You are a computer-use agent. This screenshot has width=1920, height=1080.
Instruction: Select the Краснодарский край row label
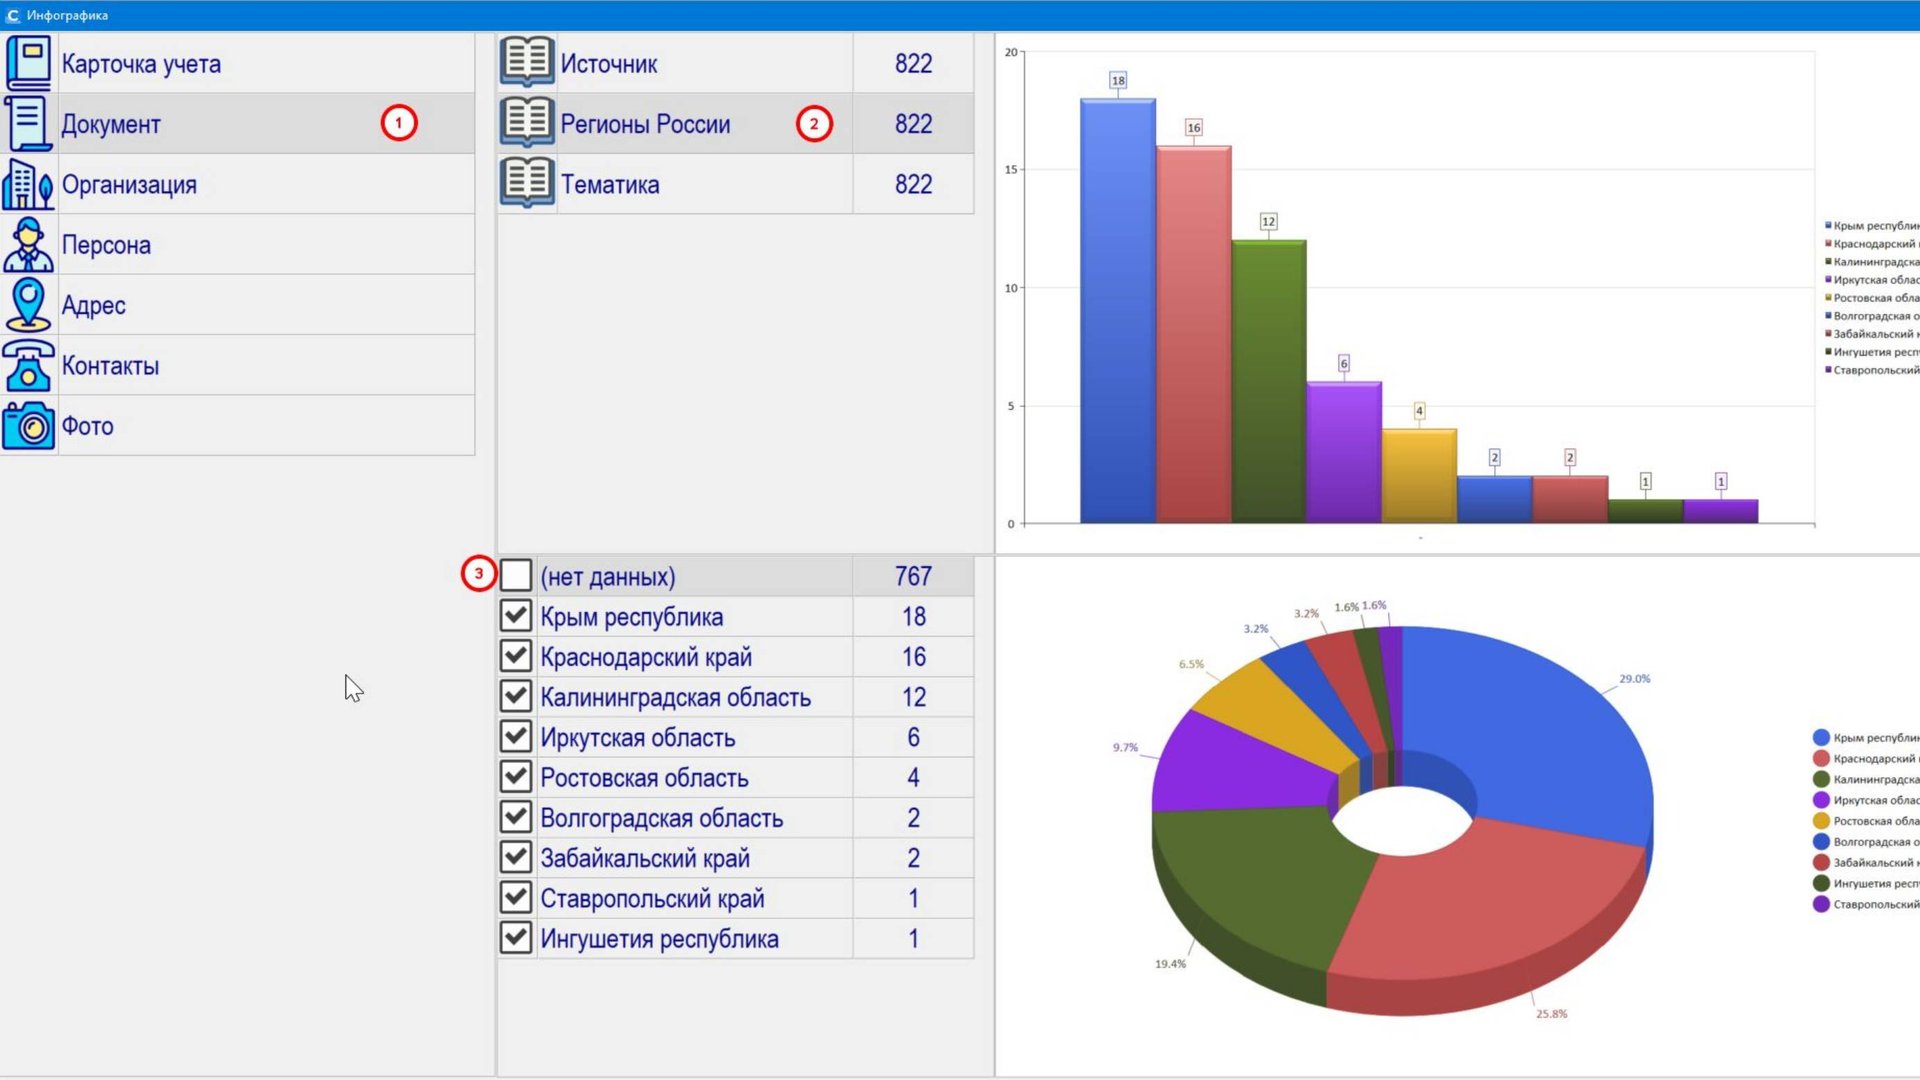point(645,657)
